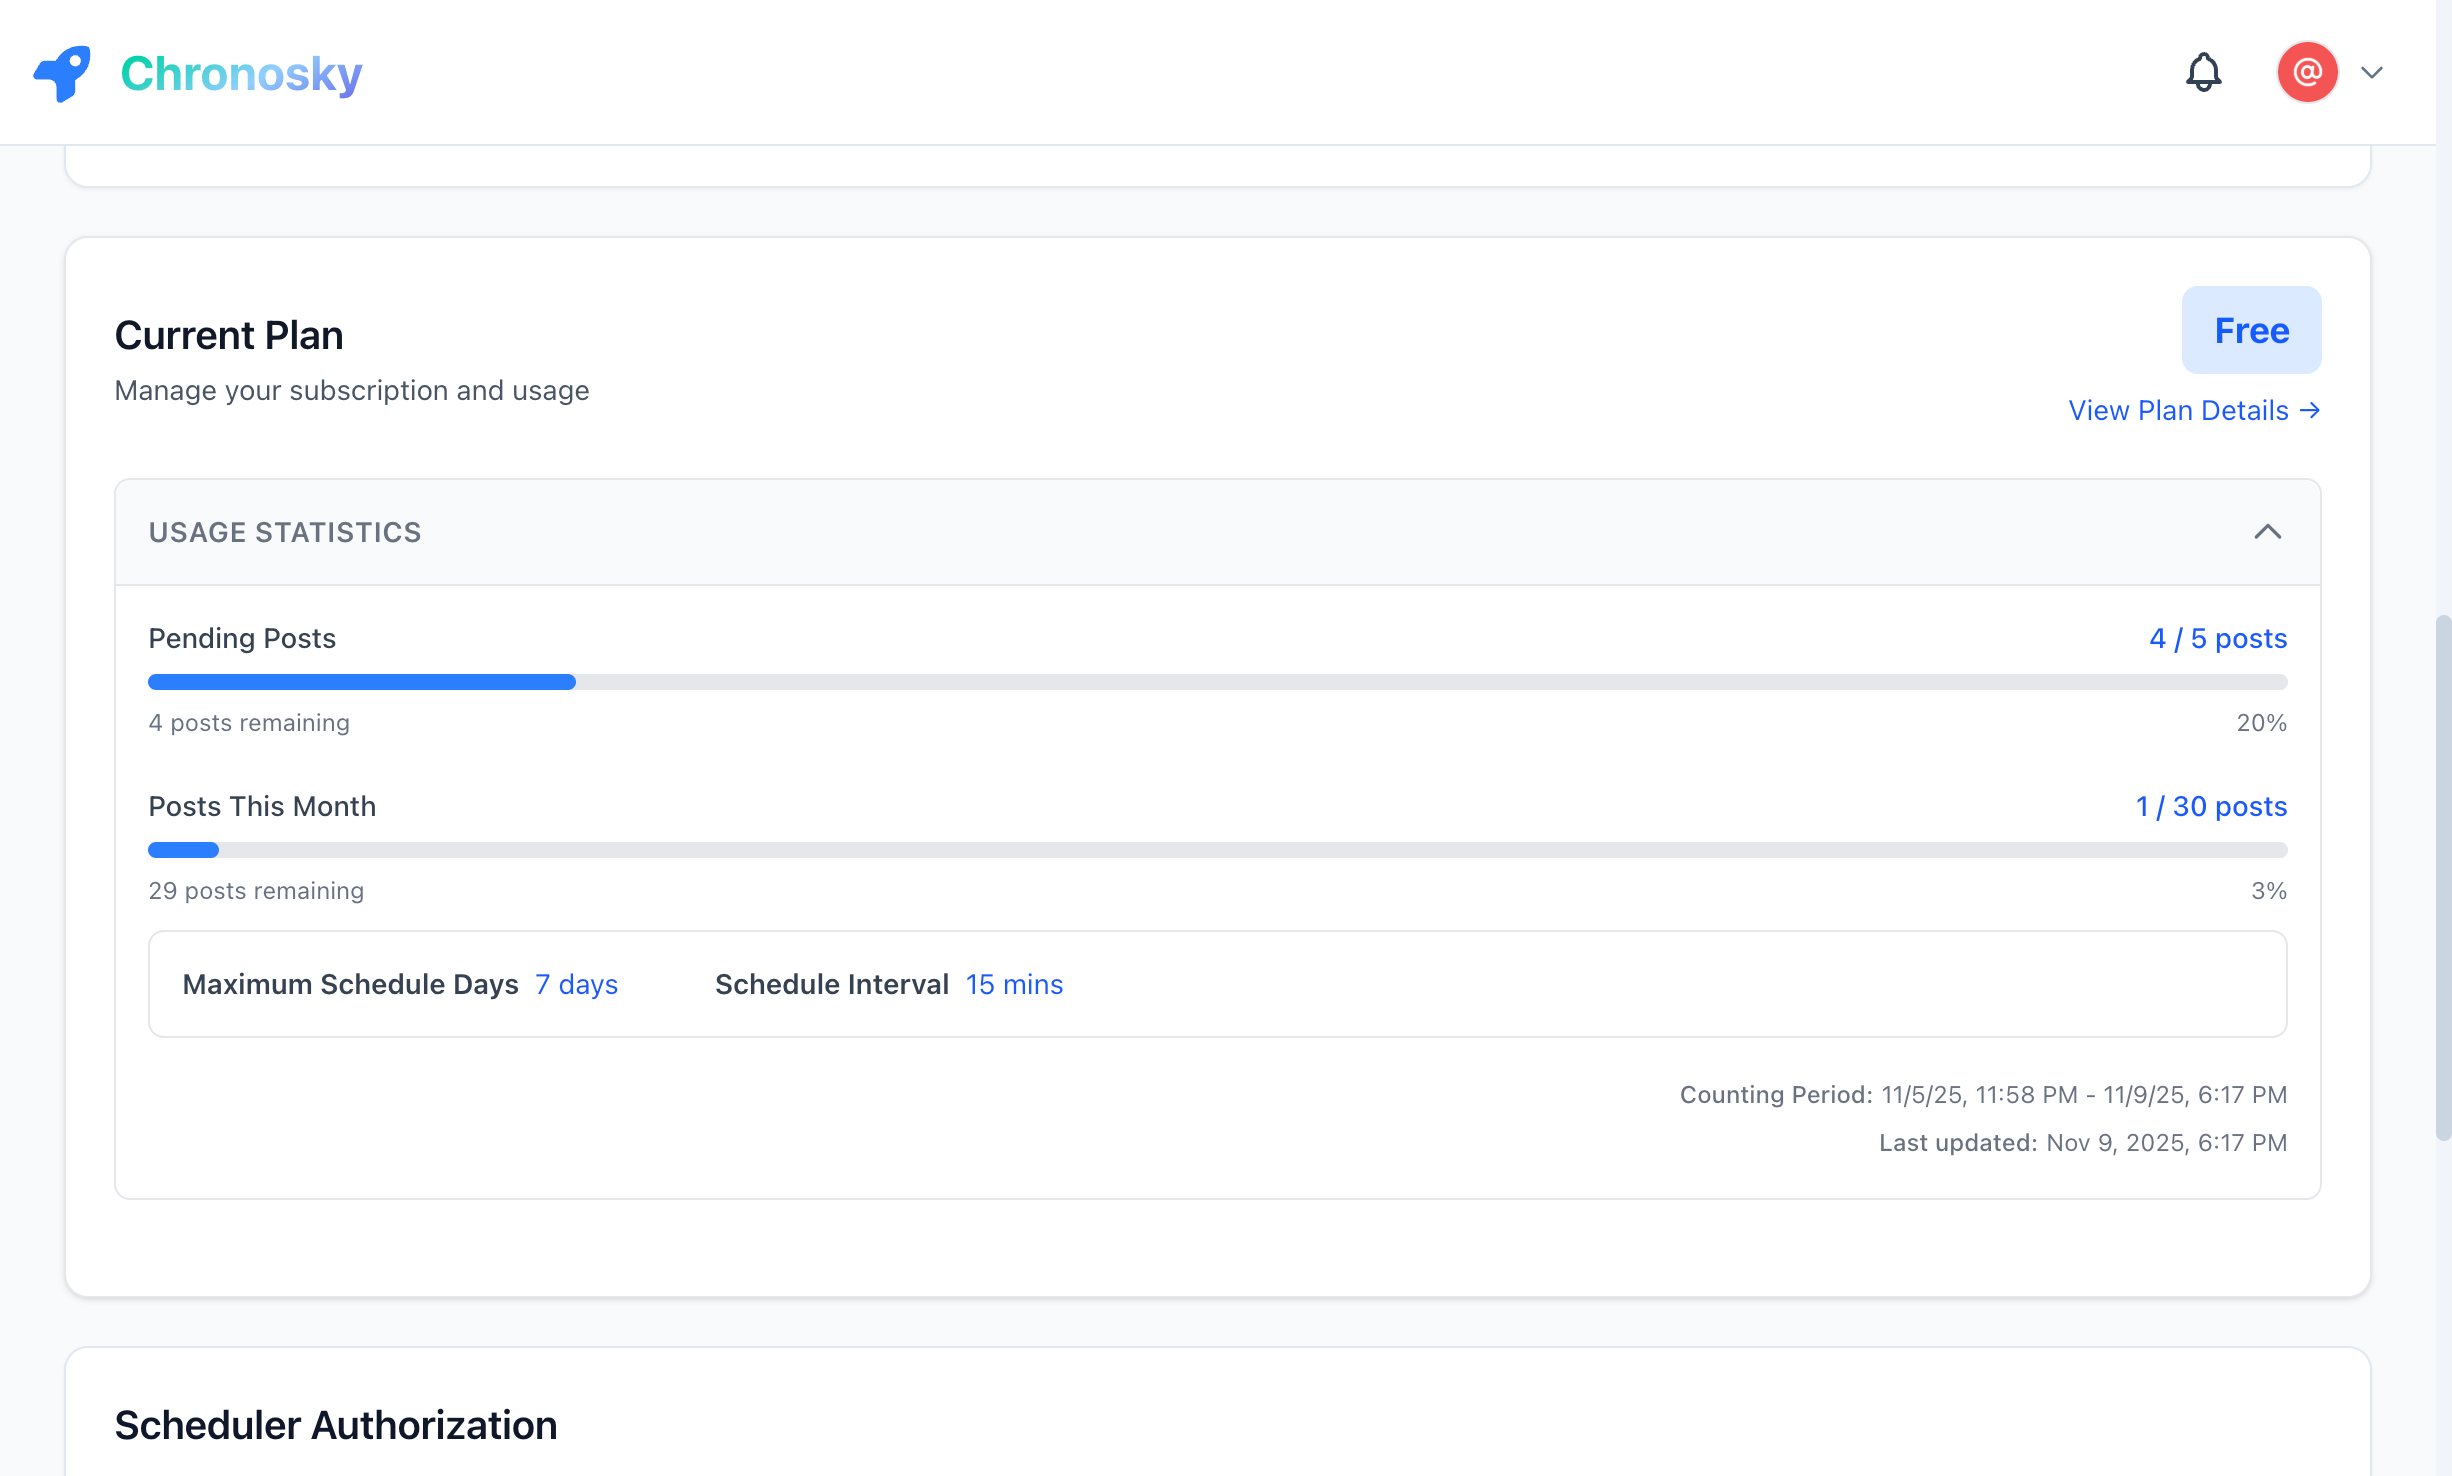Open the notifications bell
The image size is (2452, 1476).
tap(2203, 72)
